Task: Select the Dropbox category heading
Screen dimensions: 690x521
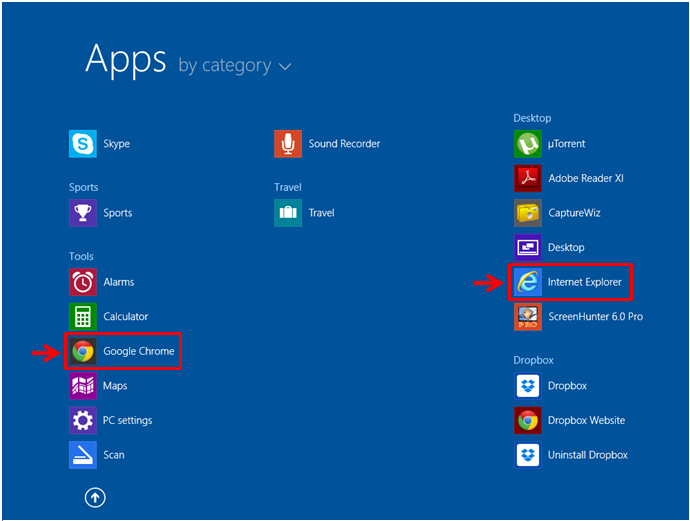Action: [533, 360]
